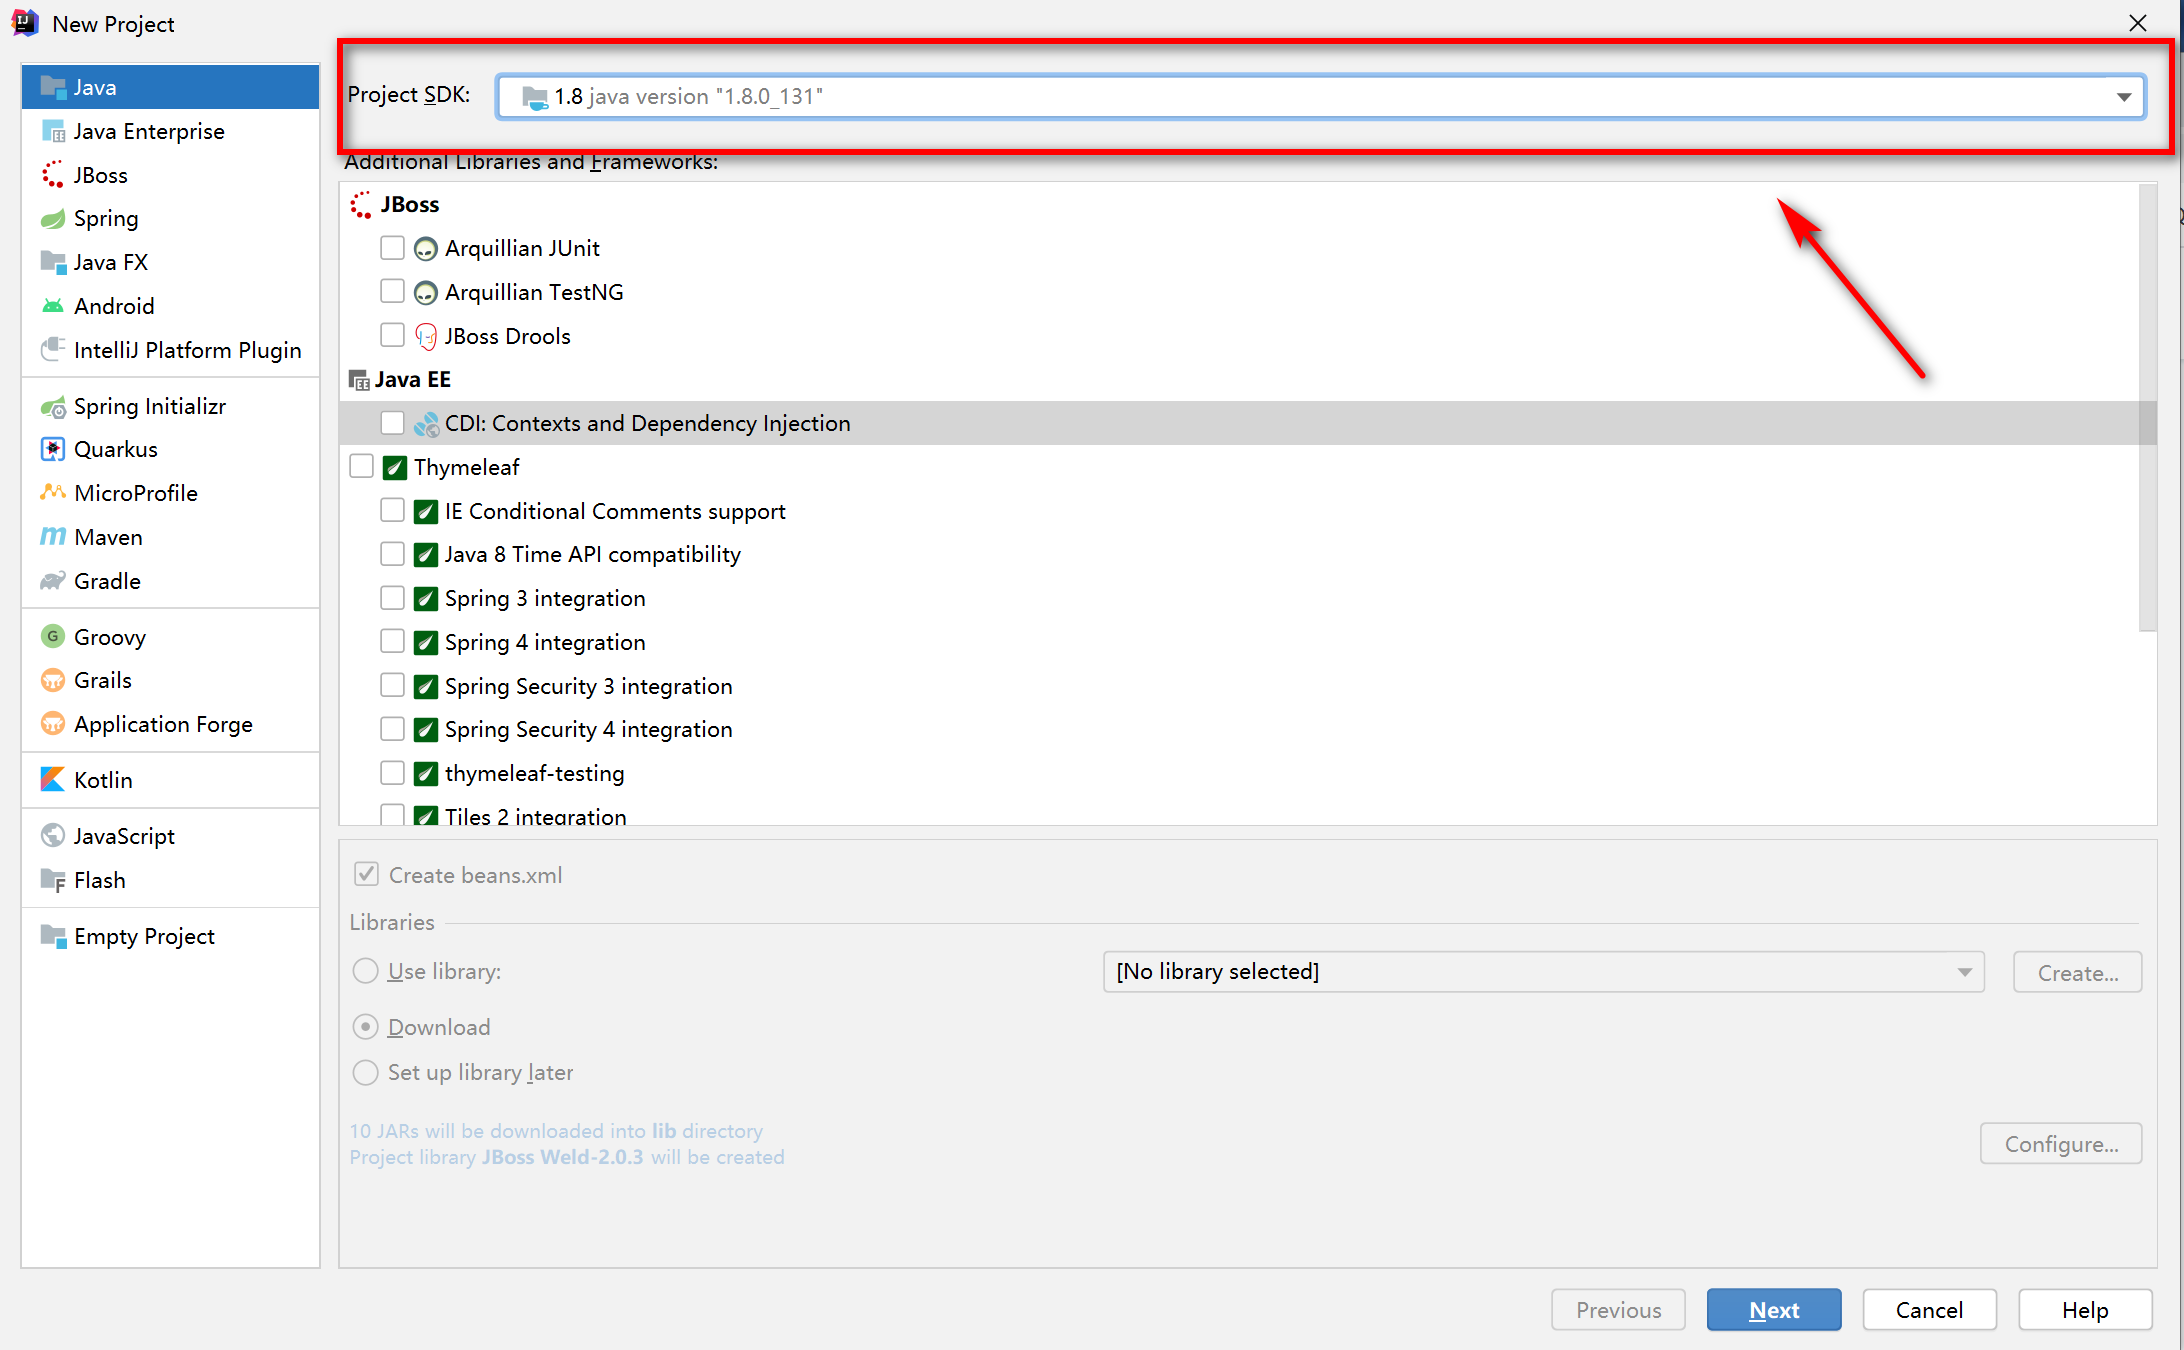Check the Arquillian JUnit checkbox
2184x1350 pixels.
coord(393,248)
